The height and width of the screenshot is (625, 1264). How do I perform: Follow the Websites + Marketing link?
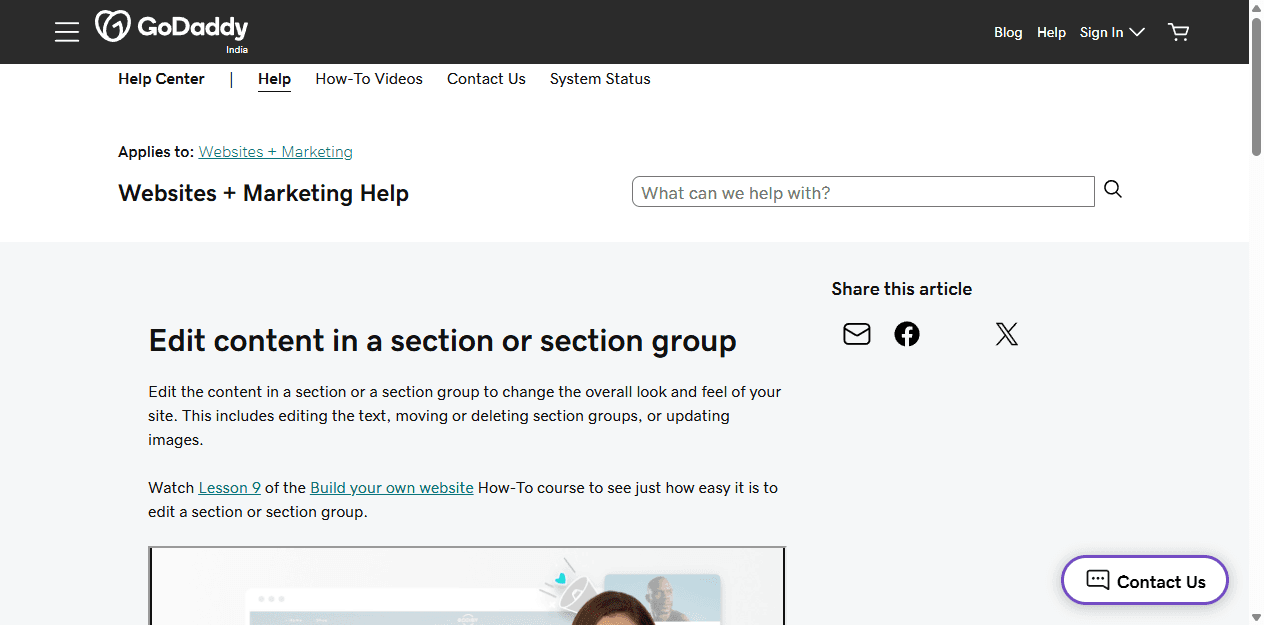[x=276, y=152]
